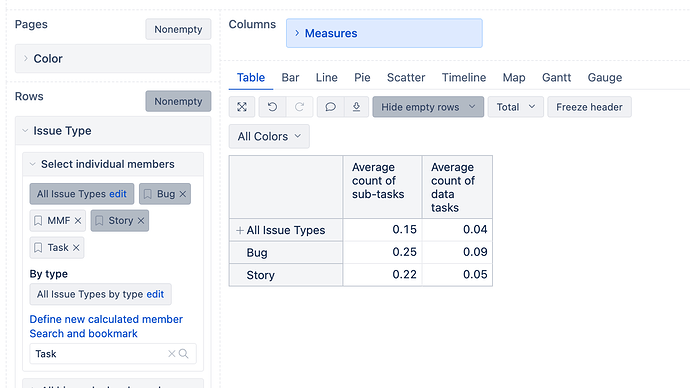Open the All Colors filter dropdown
The width and height of the screenshot is (690, 388).
pos(269,136)
